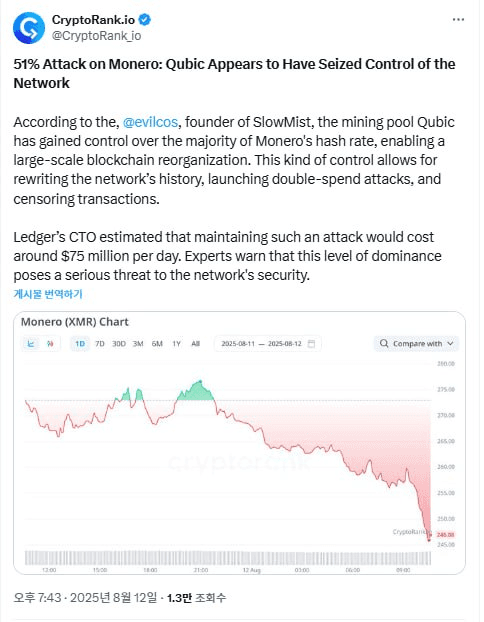The image size is (484, 622).
Task: Open the @CryptoRank_io handle
Action: tap(96, 36)
